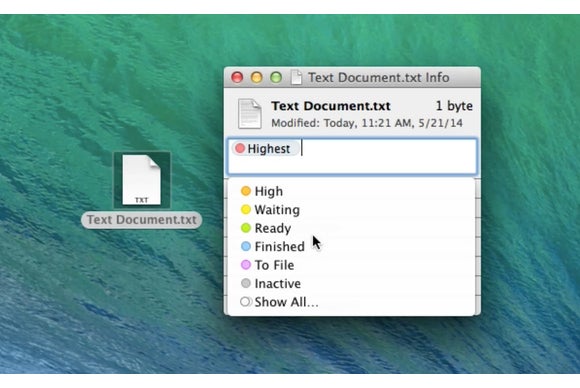The width and height of the screenshot is (580, 388).
Task: Click the purple To File tag dot
Action: (246, 265)
